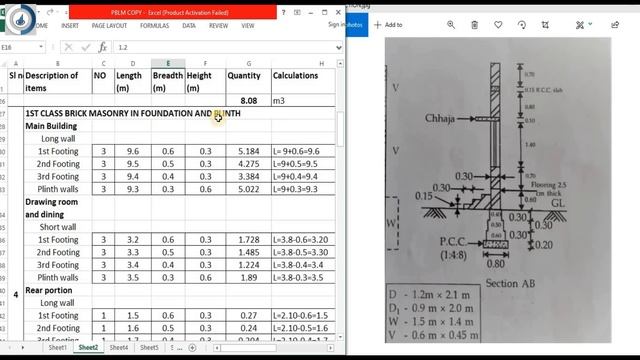Delete the image with trash icon
Viewport: 640px width, 360px height.
pyautogui.click(x=474, y=25)
